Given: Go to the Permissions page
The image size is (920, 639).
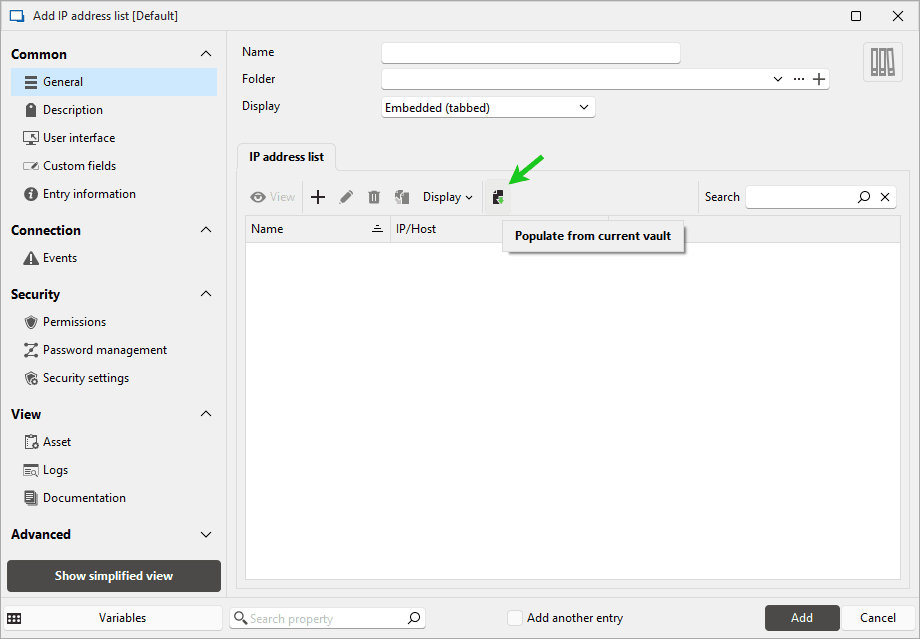Looking at the screenshot, I should [74, 322].
